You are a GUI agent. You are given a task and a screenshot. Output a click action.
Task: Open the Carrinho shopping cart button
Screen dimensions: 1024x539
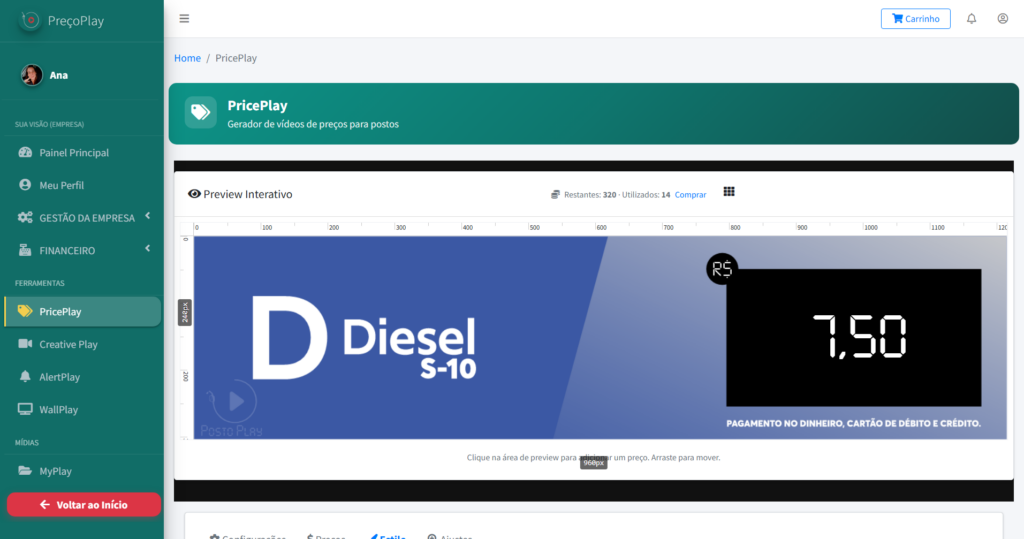click(x=915, y=19)
